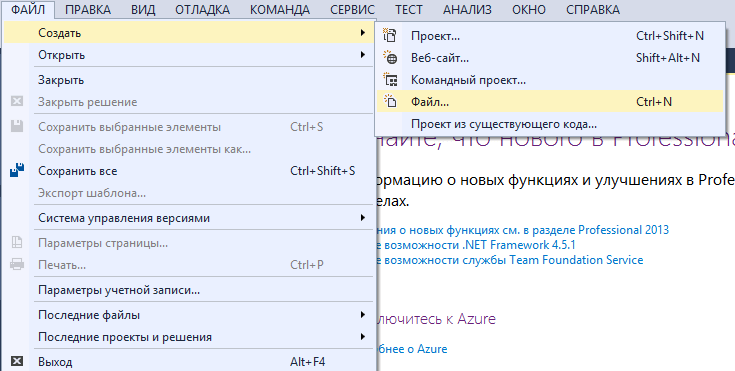Open Team Foundation Service features link
Image resolution: width=735 pixels, height=371 pixels.
click(510, 260)
